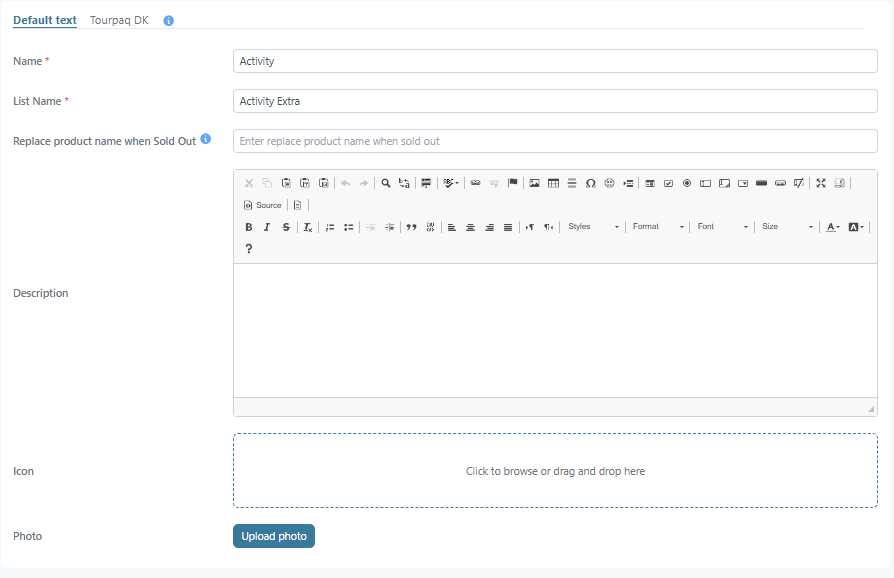Toggle Source view in editor
Image resolution: width=894 pixels, height=578 pixels.
tap(263, 205)
